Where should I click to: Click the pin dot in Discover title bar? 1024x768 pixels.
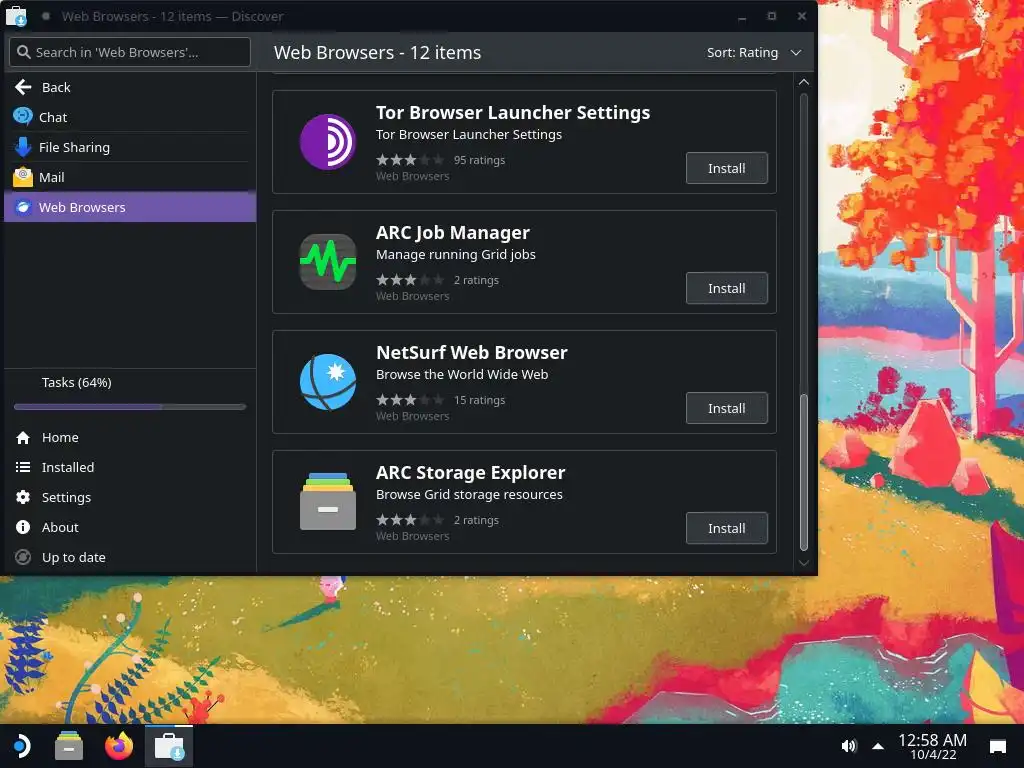(46, 16)
